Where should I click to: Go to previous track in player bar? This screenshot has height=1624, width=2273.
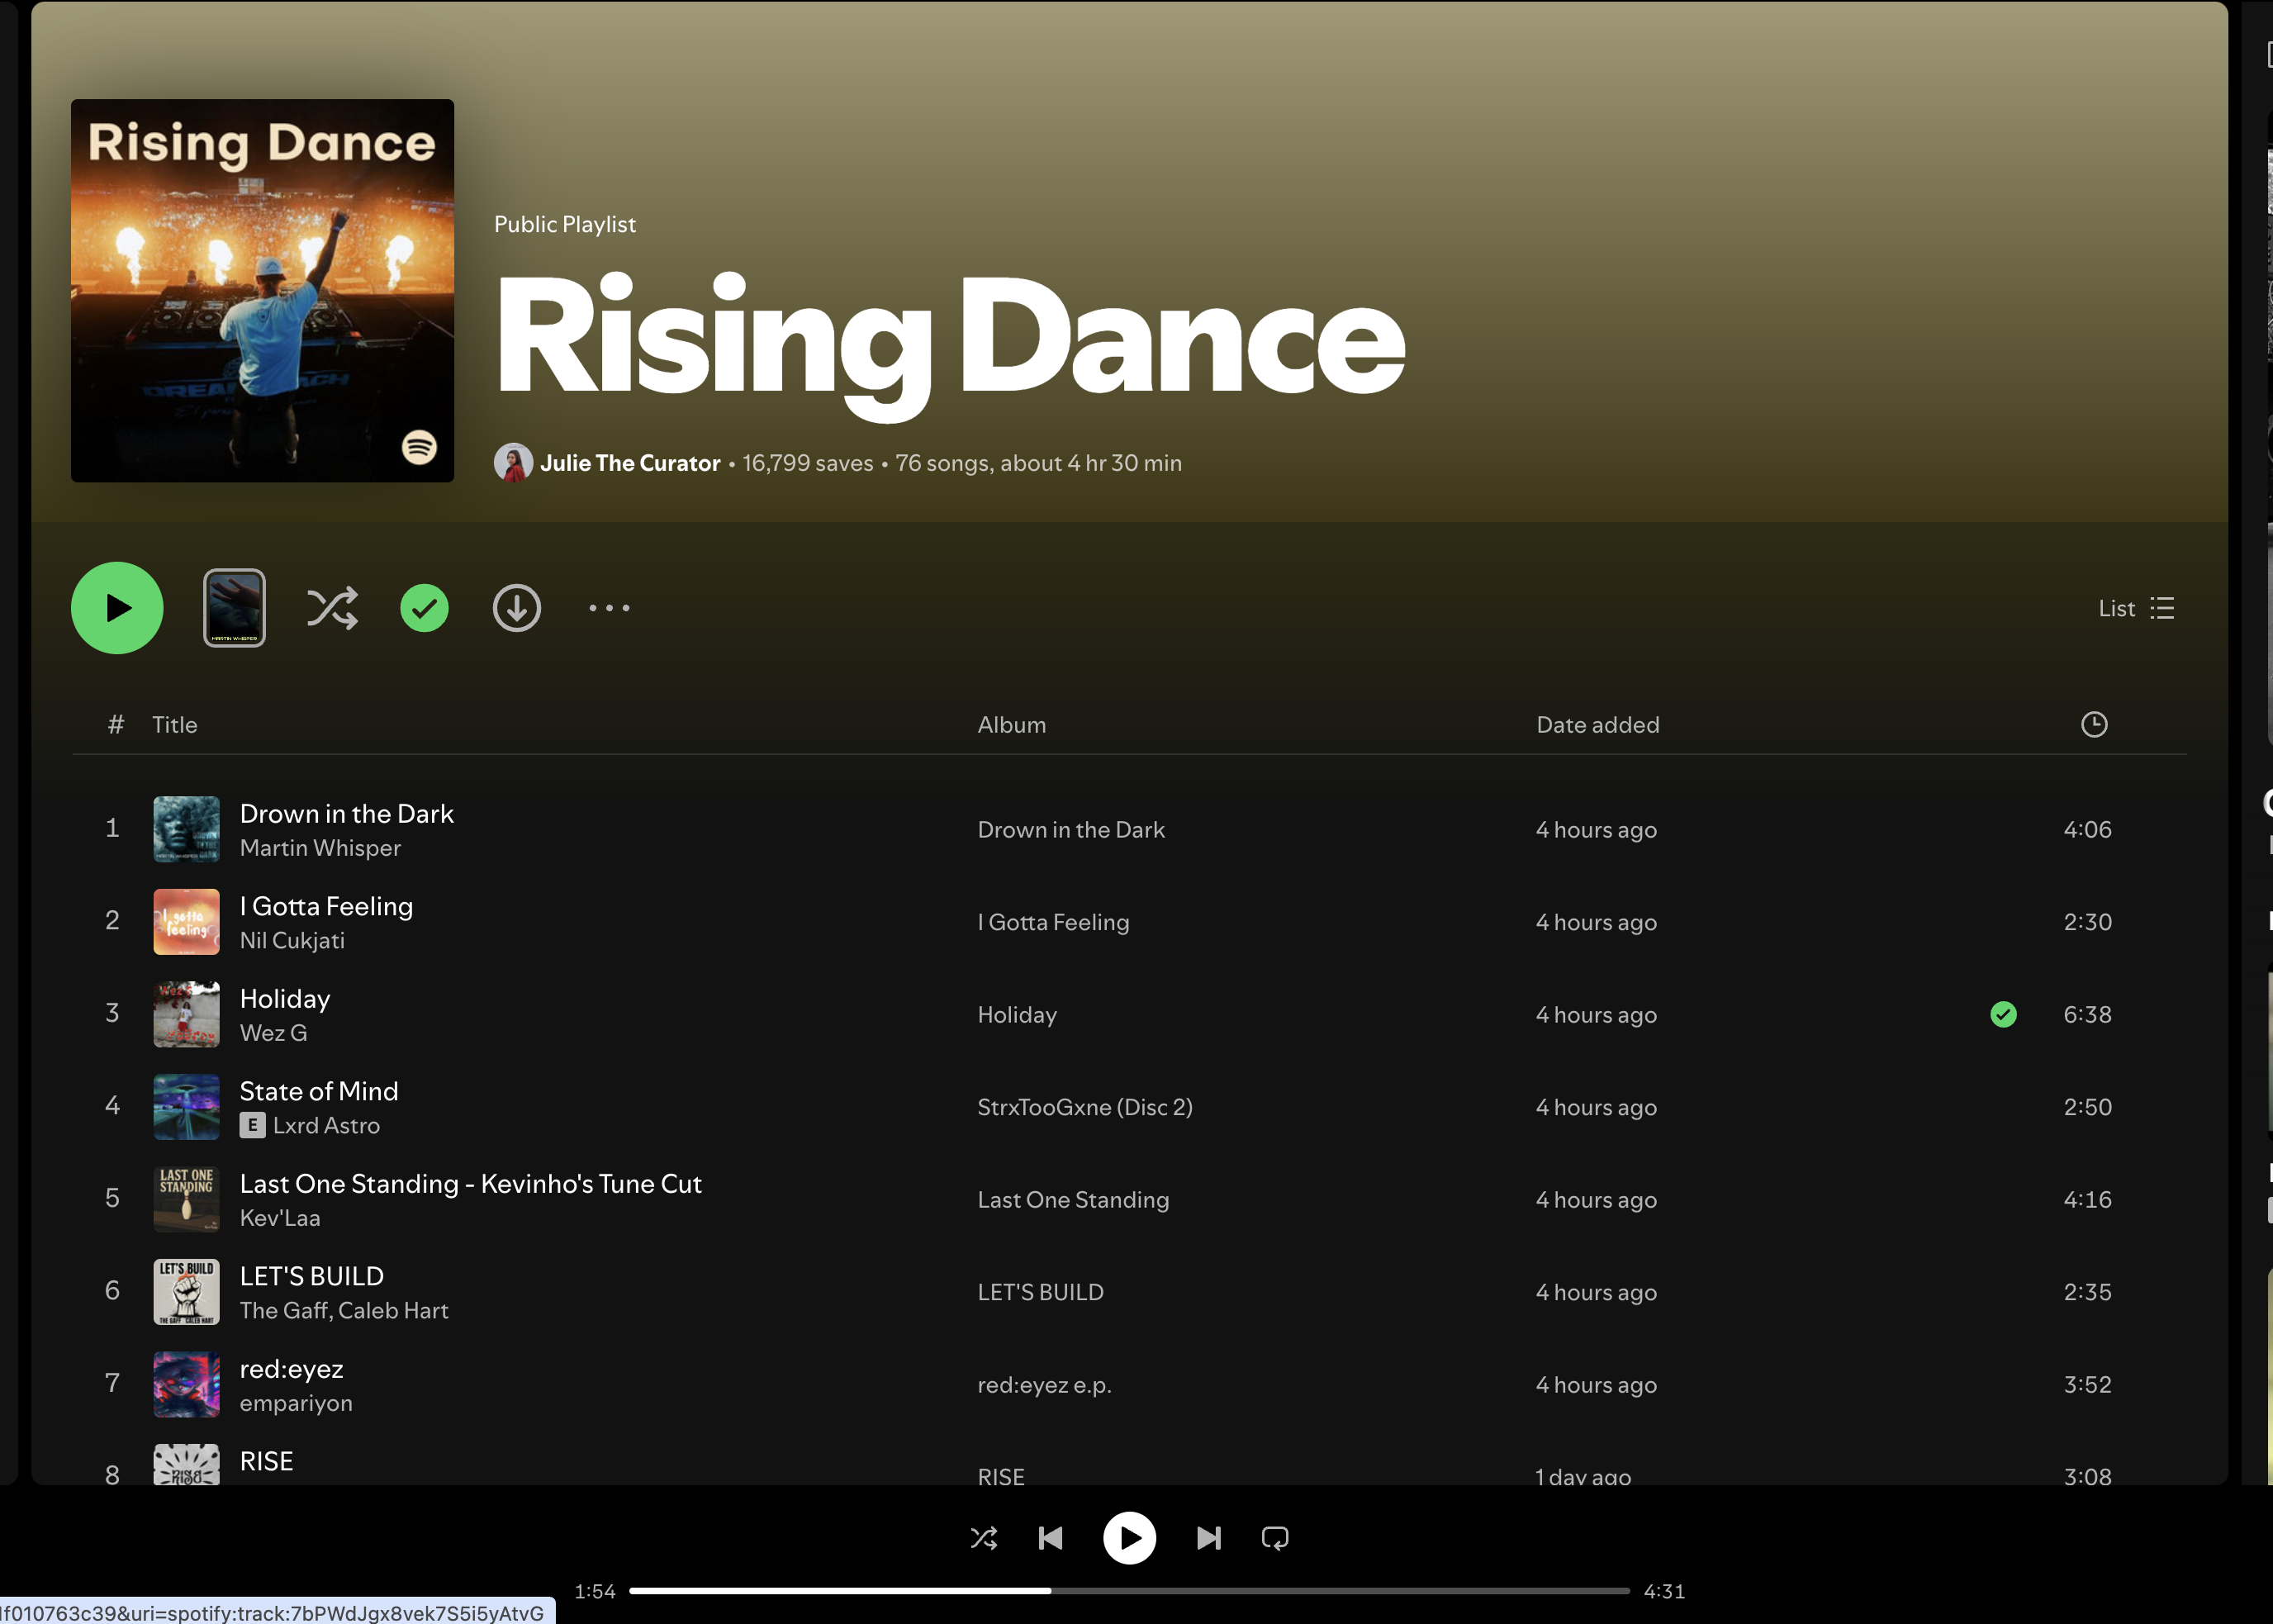[x=1050, y=1538]
